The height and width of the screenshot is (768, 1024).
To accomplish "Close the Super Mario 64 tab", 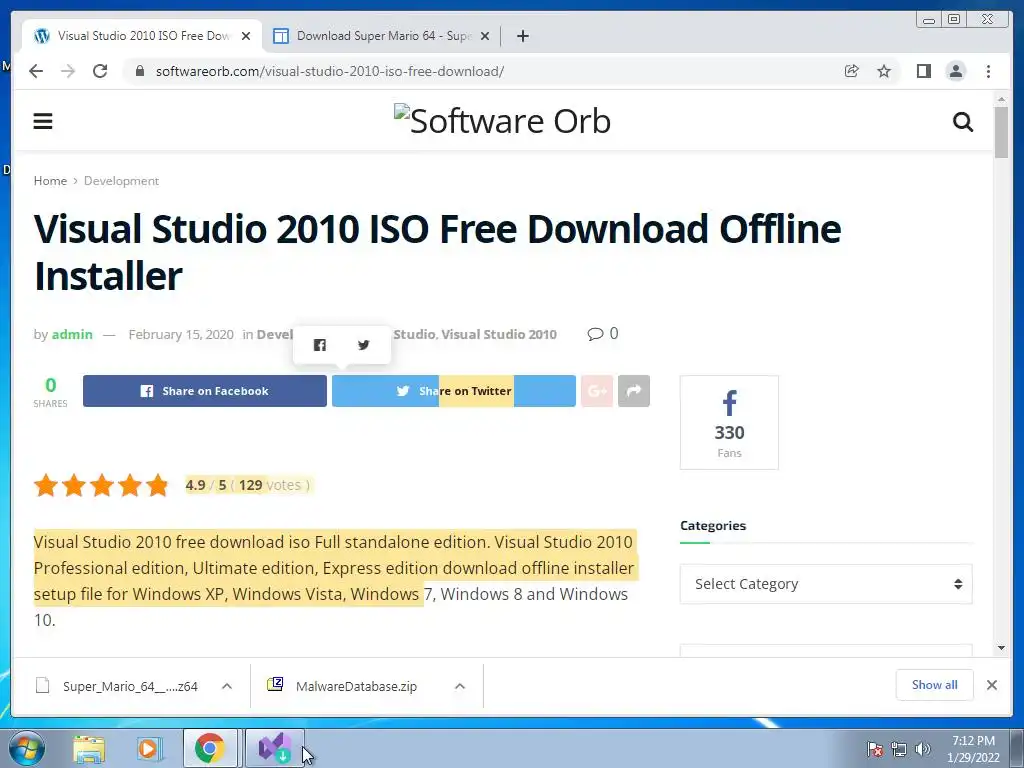I will (485, 36).
